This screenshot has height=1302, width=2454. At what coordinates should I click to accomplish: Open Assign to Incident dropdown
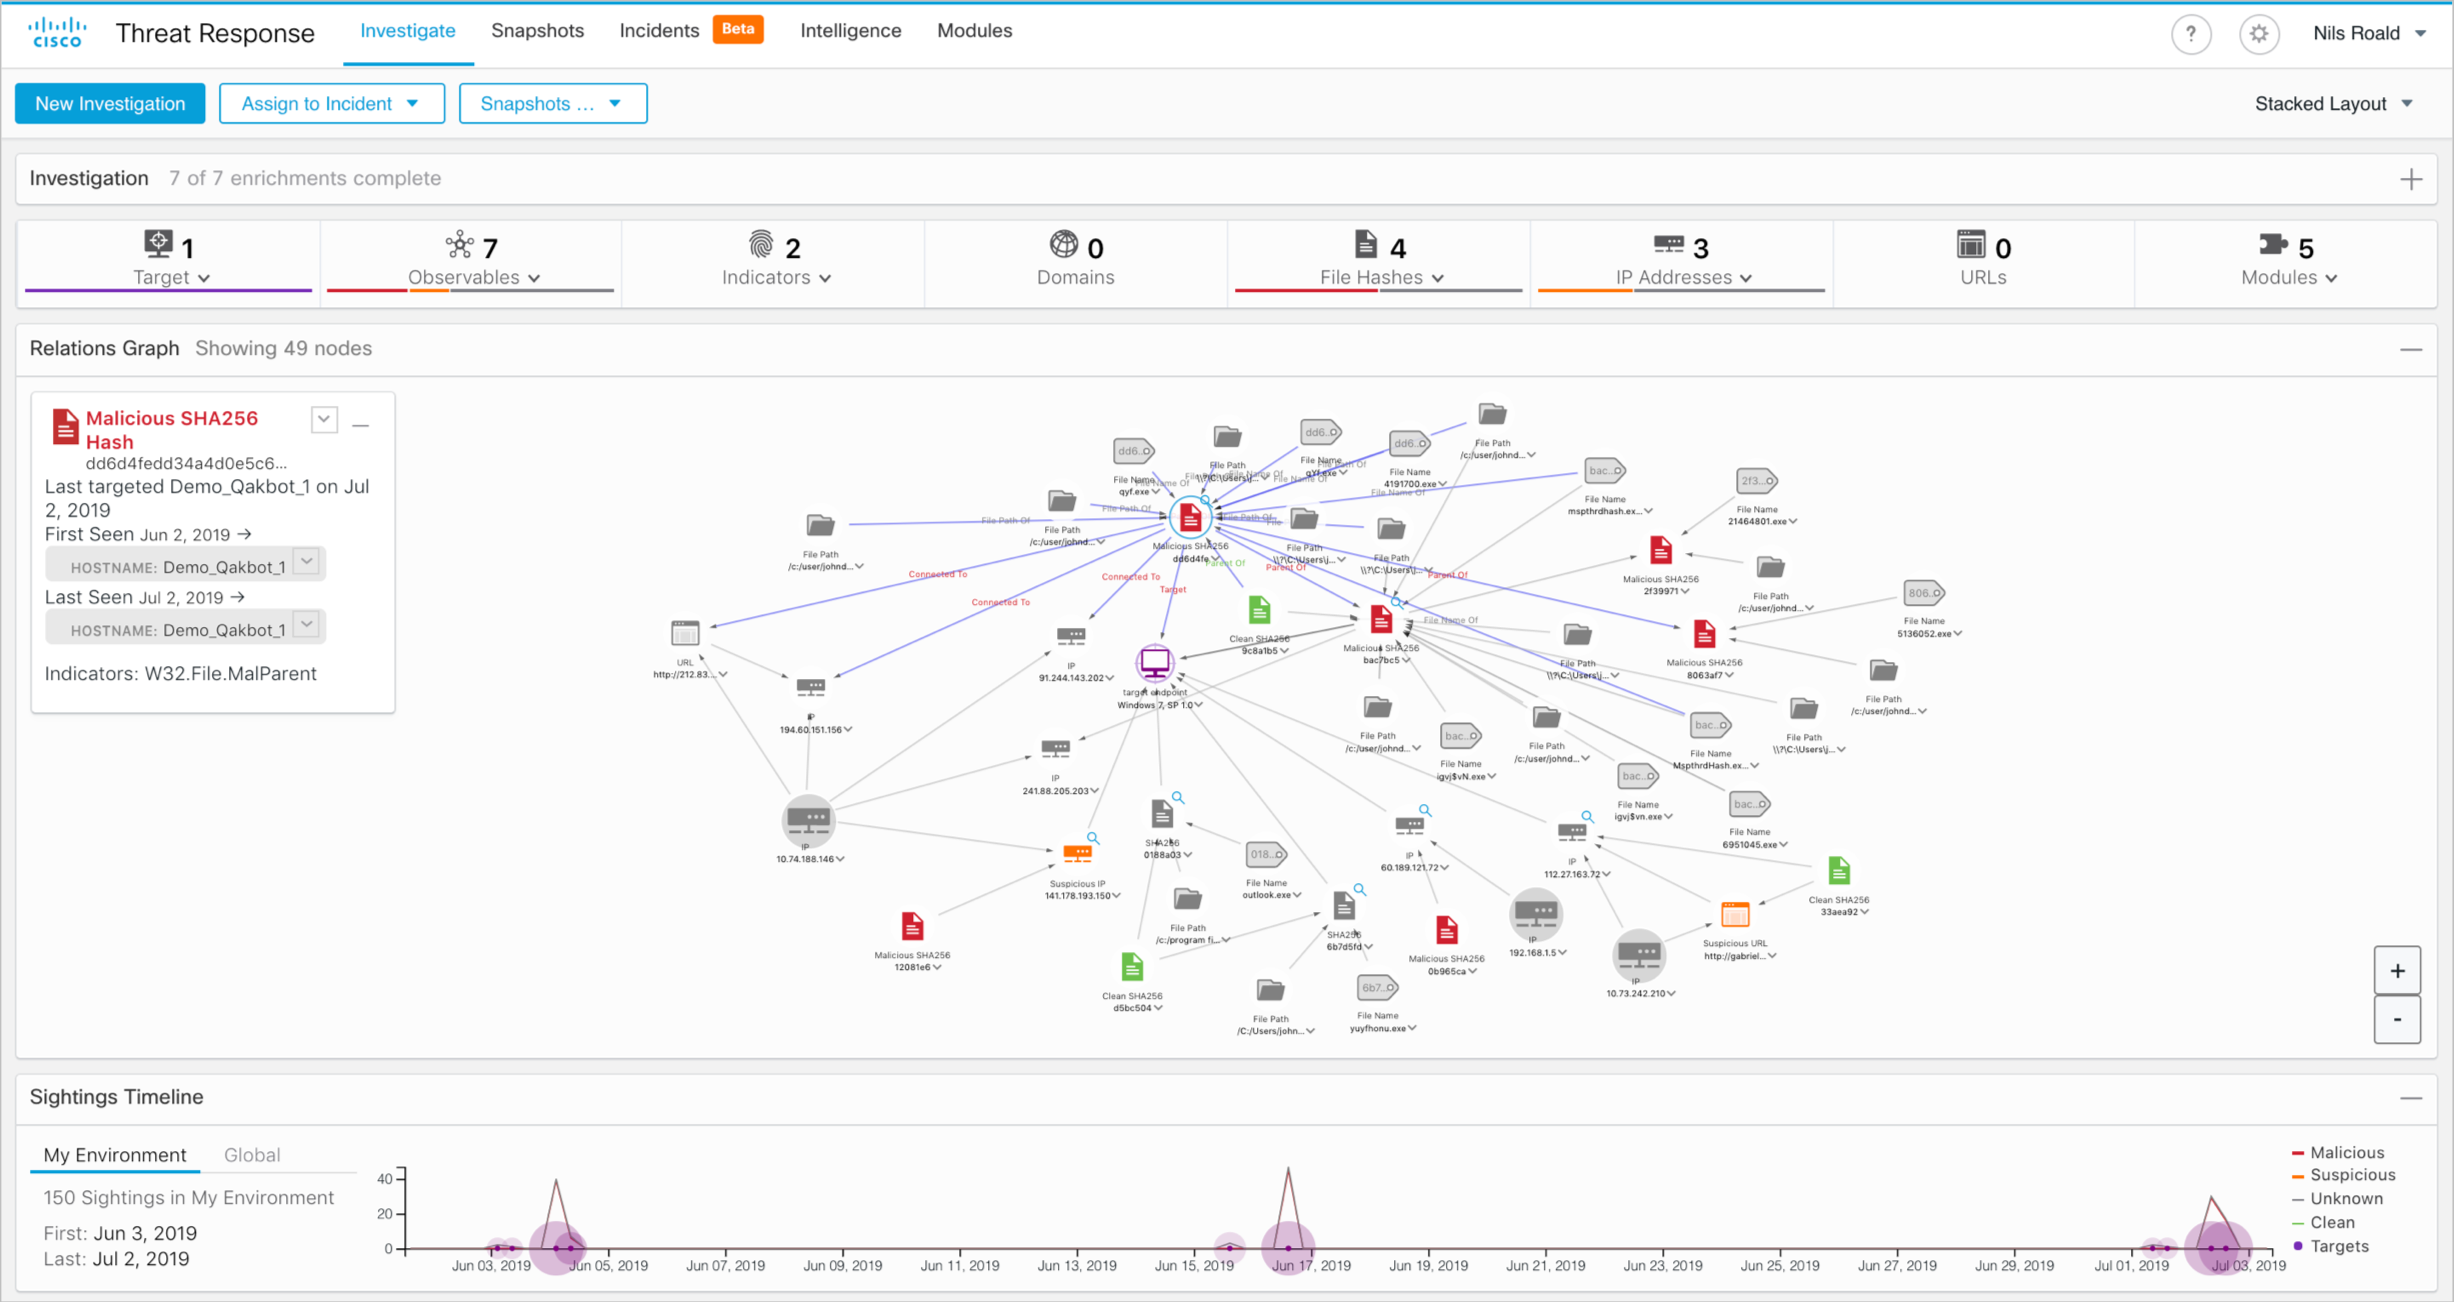(331, 104)
